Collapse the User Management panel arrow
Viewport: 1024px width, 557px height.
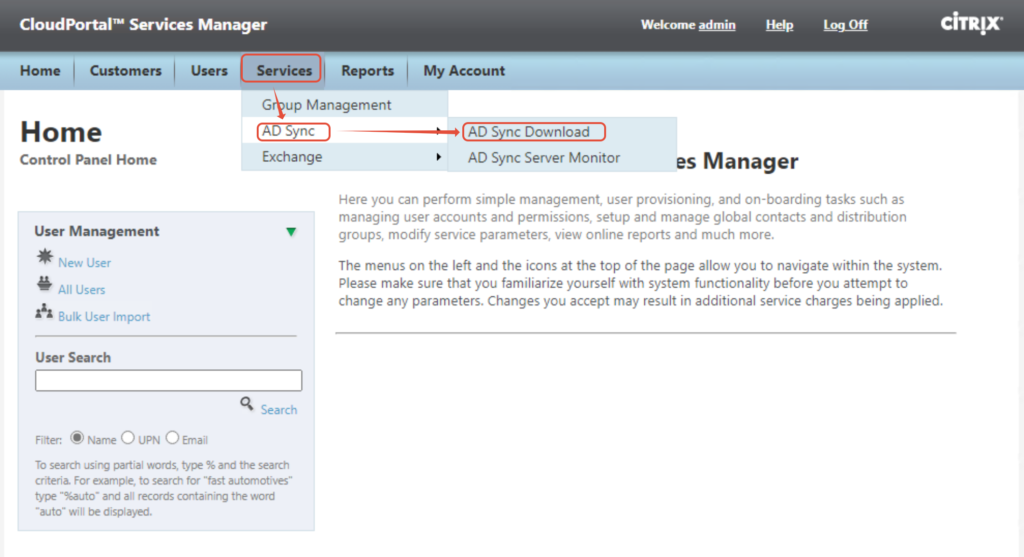click(x=291, y=232)
